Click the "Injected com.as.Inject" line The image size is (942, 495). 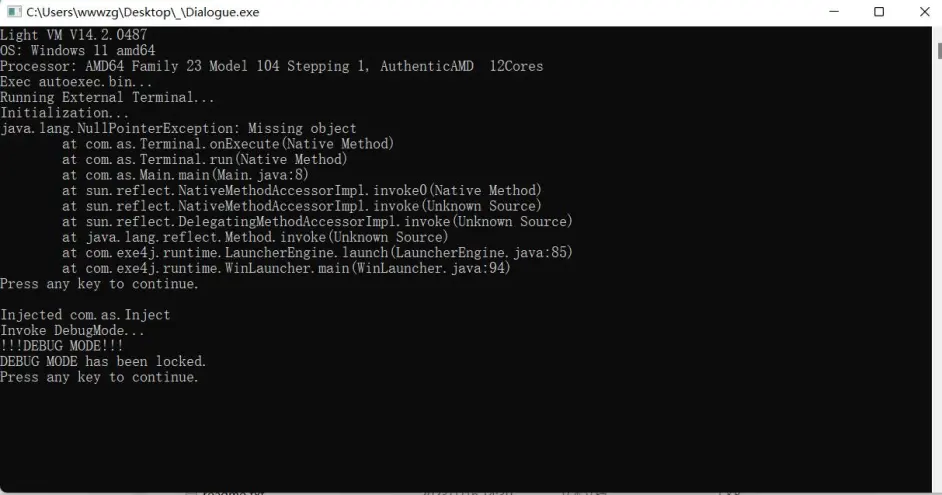pyautogui.click(x=85, y=315)
